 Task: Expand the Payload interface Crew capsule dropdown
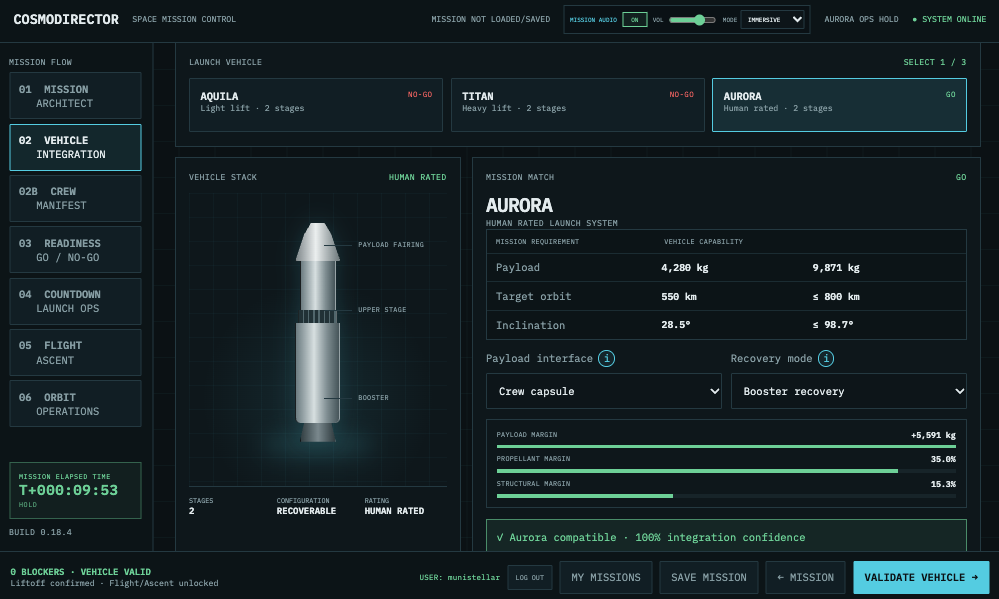point(603,391)
